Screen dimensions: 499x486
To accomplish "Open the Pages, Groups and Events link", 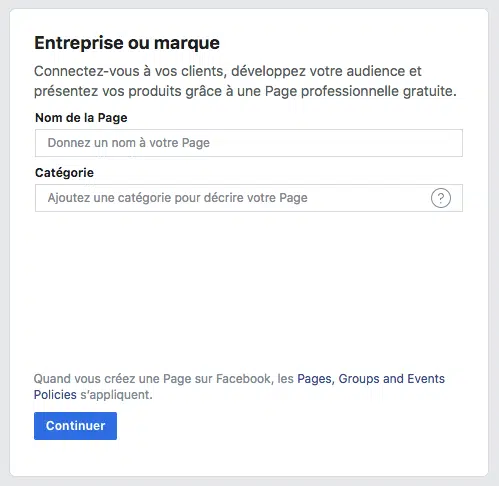I will point(371,379).
